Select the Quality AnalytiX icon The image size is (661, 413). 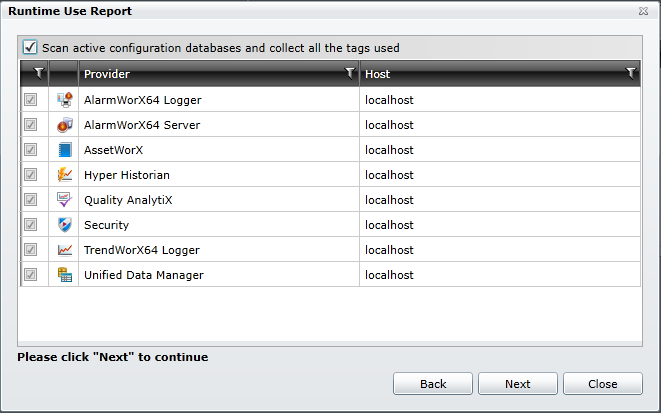64,200
